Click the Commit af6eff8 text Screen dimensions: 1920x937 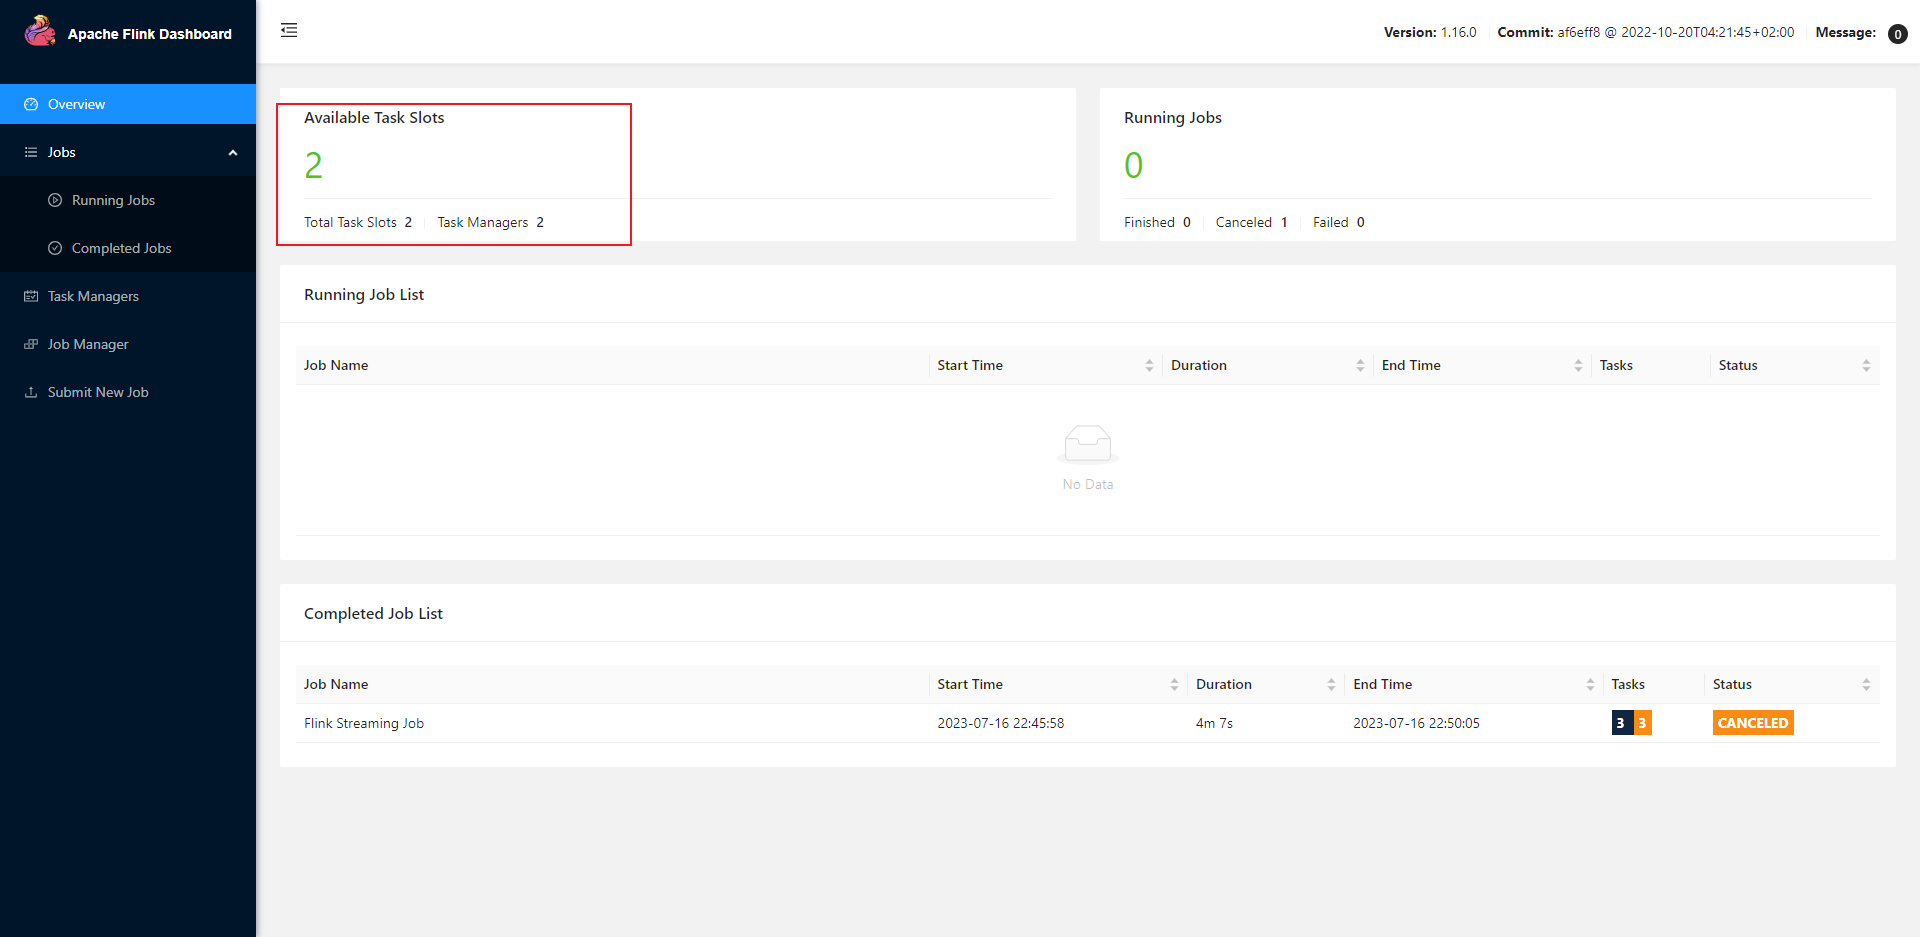pyautogui.click(x=1646, y=33)
